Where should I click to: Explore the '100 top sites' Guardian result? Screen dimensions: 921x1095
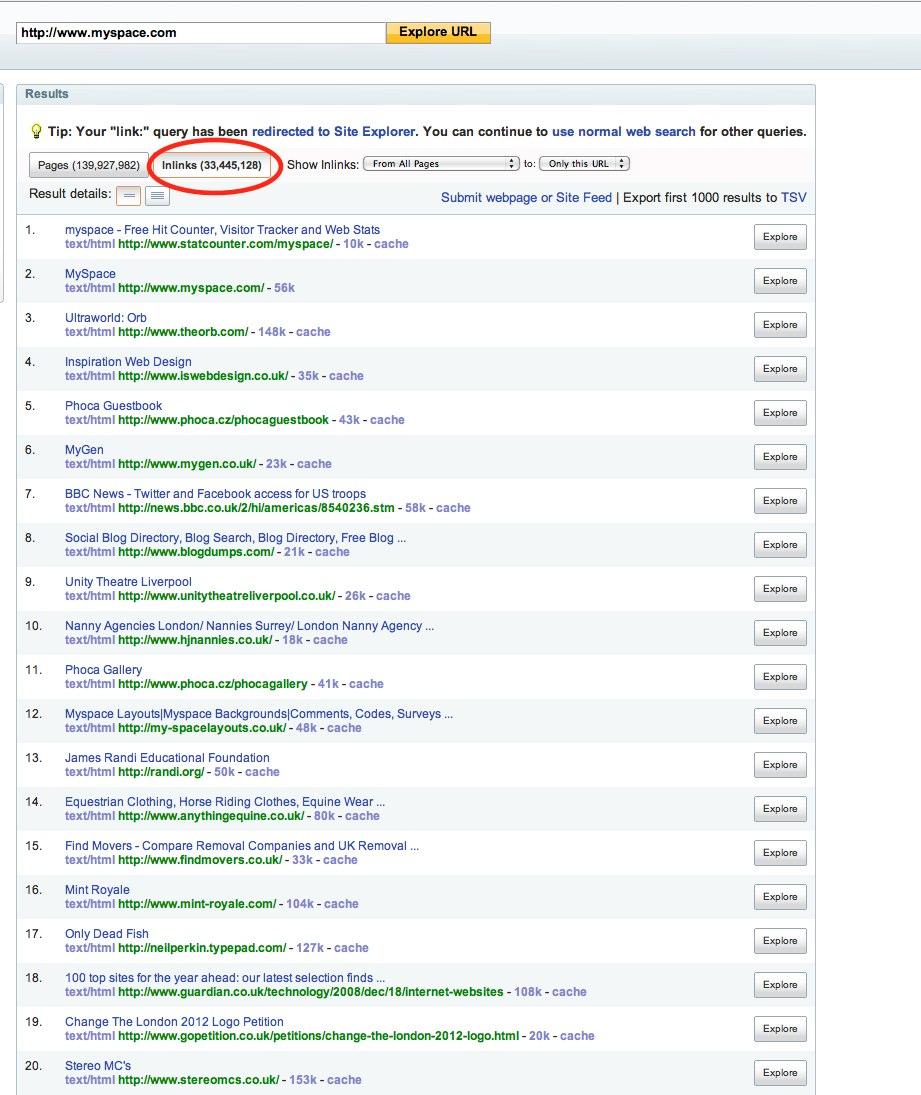pyautogui.click(x=780, y=985)
